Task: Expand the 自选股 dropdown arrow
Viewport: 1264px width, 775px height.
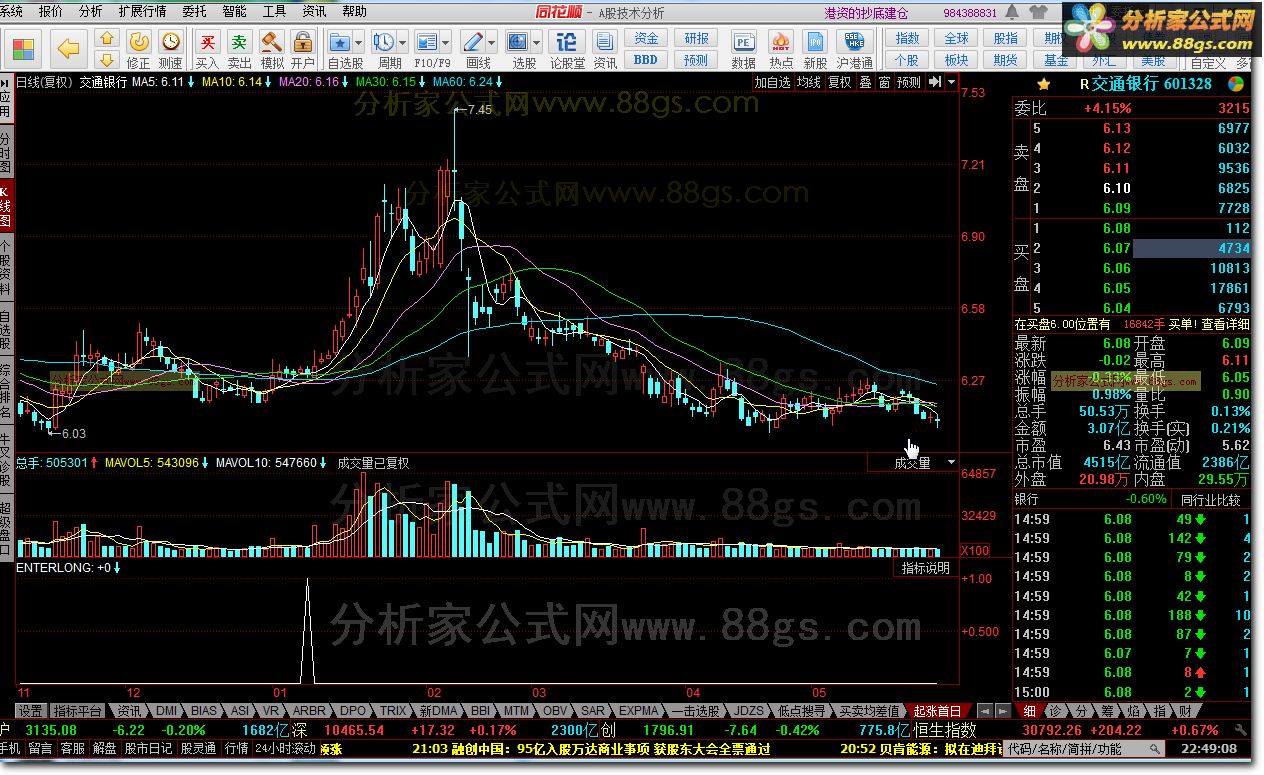Action: point(358,42)
